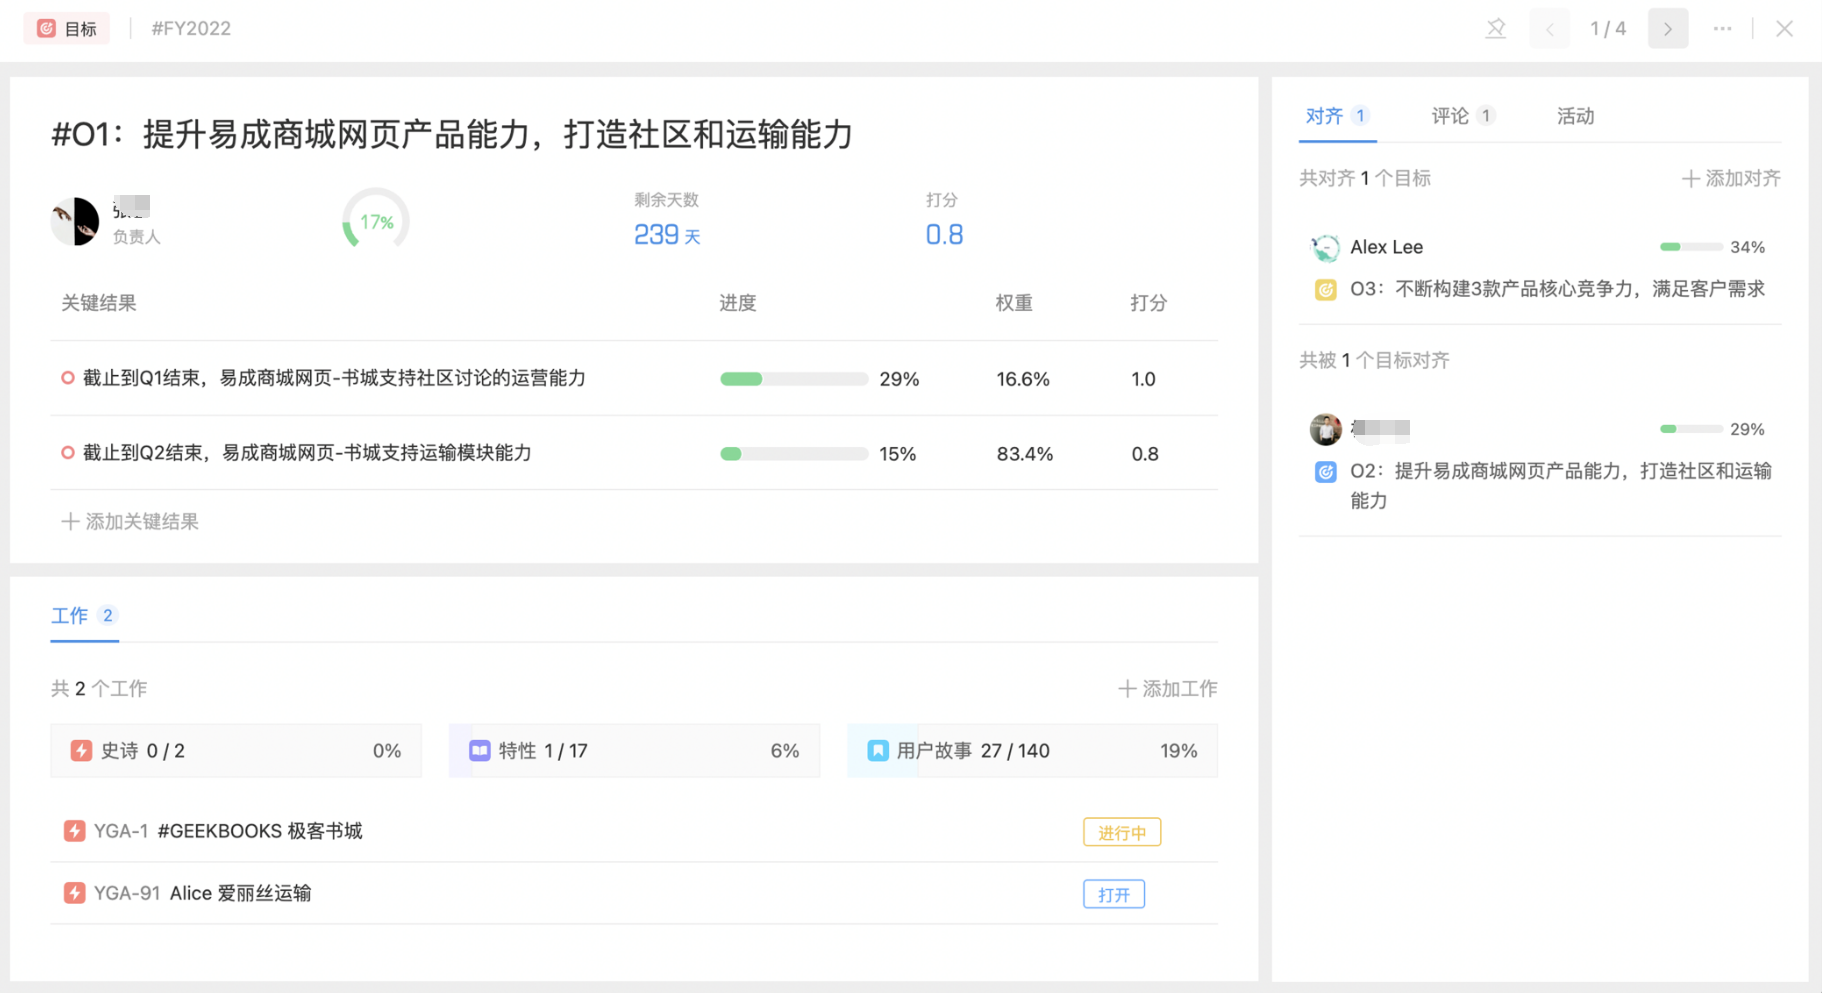Go to the next objective with right arrow
The image size is (1822, 993).
point(1668,29)
